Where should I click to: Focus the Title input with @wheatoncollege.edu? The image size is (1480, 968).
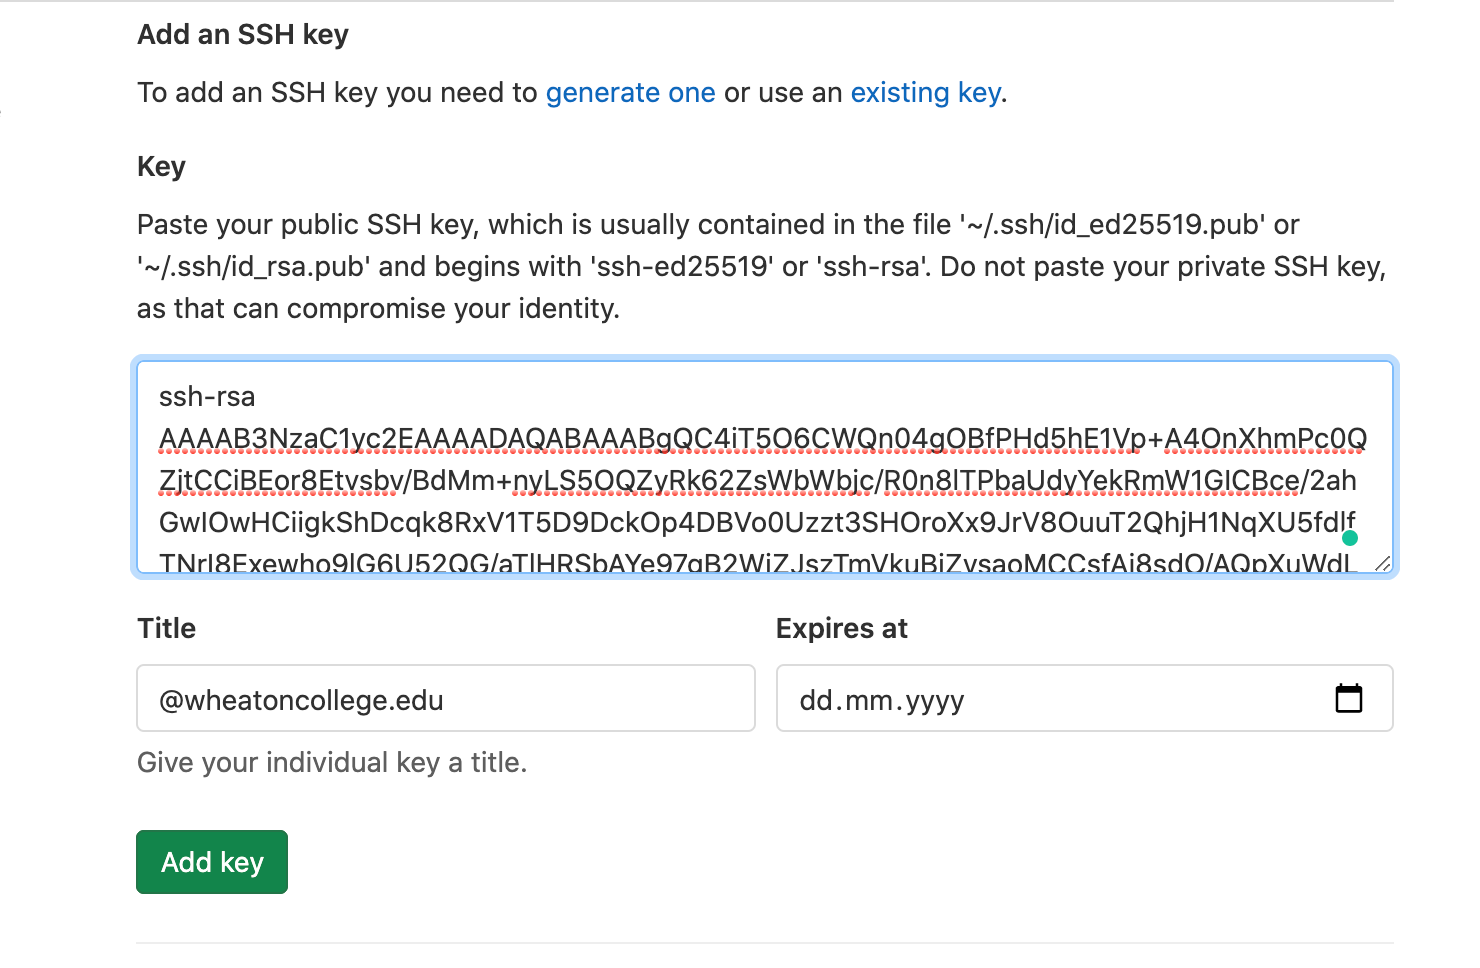click(446, 698)
